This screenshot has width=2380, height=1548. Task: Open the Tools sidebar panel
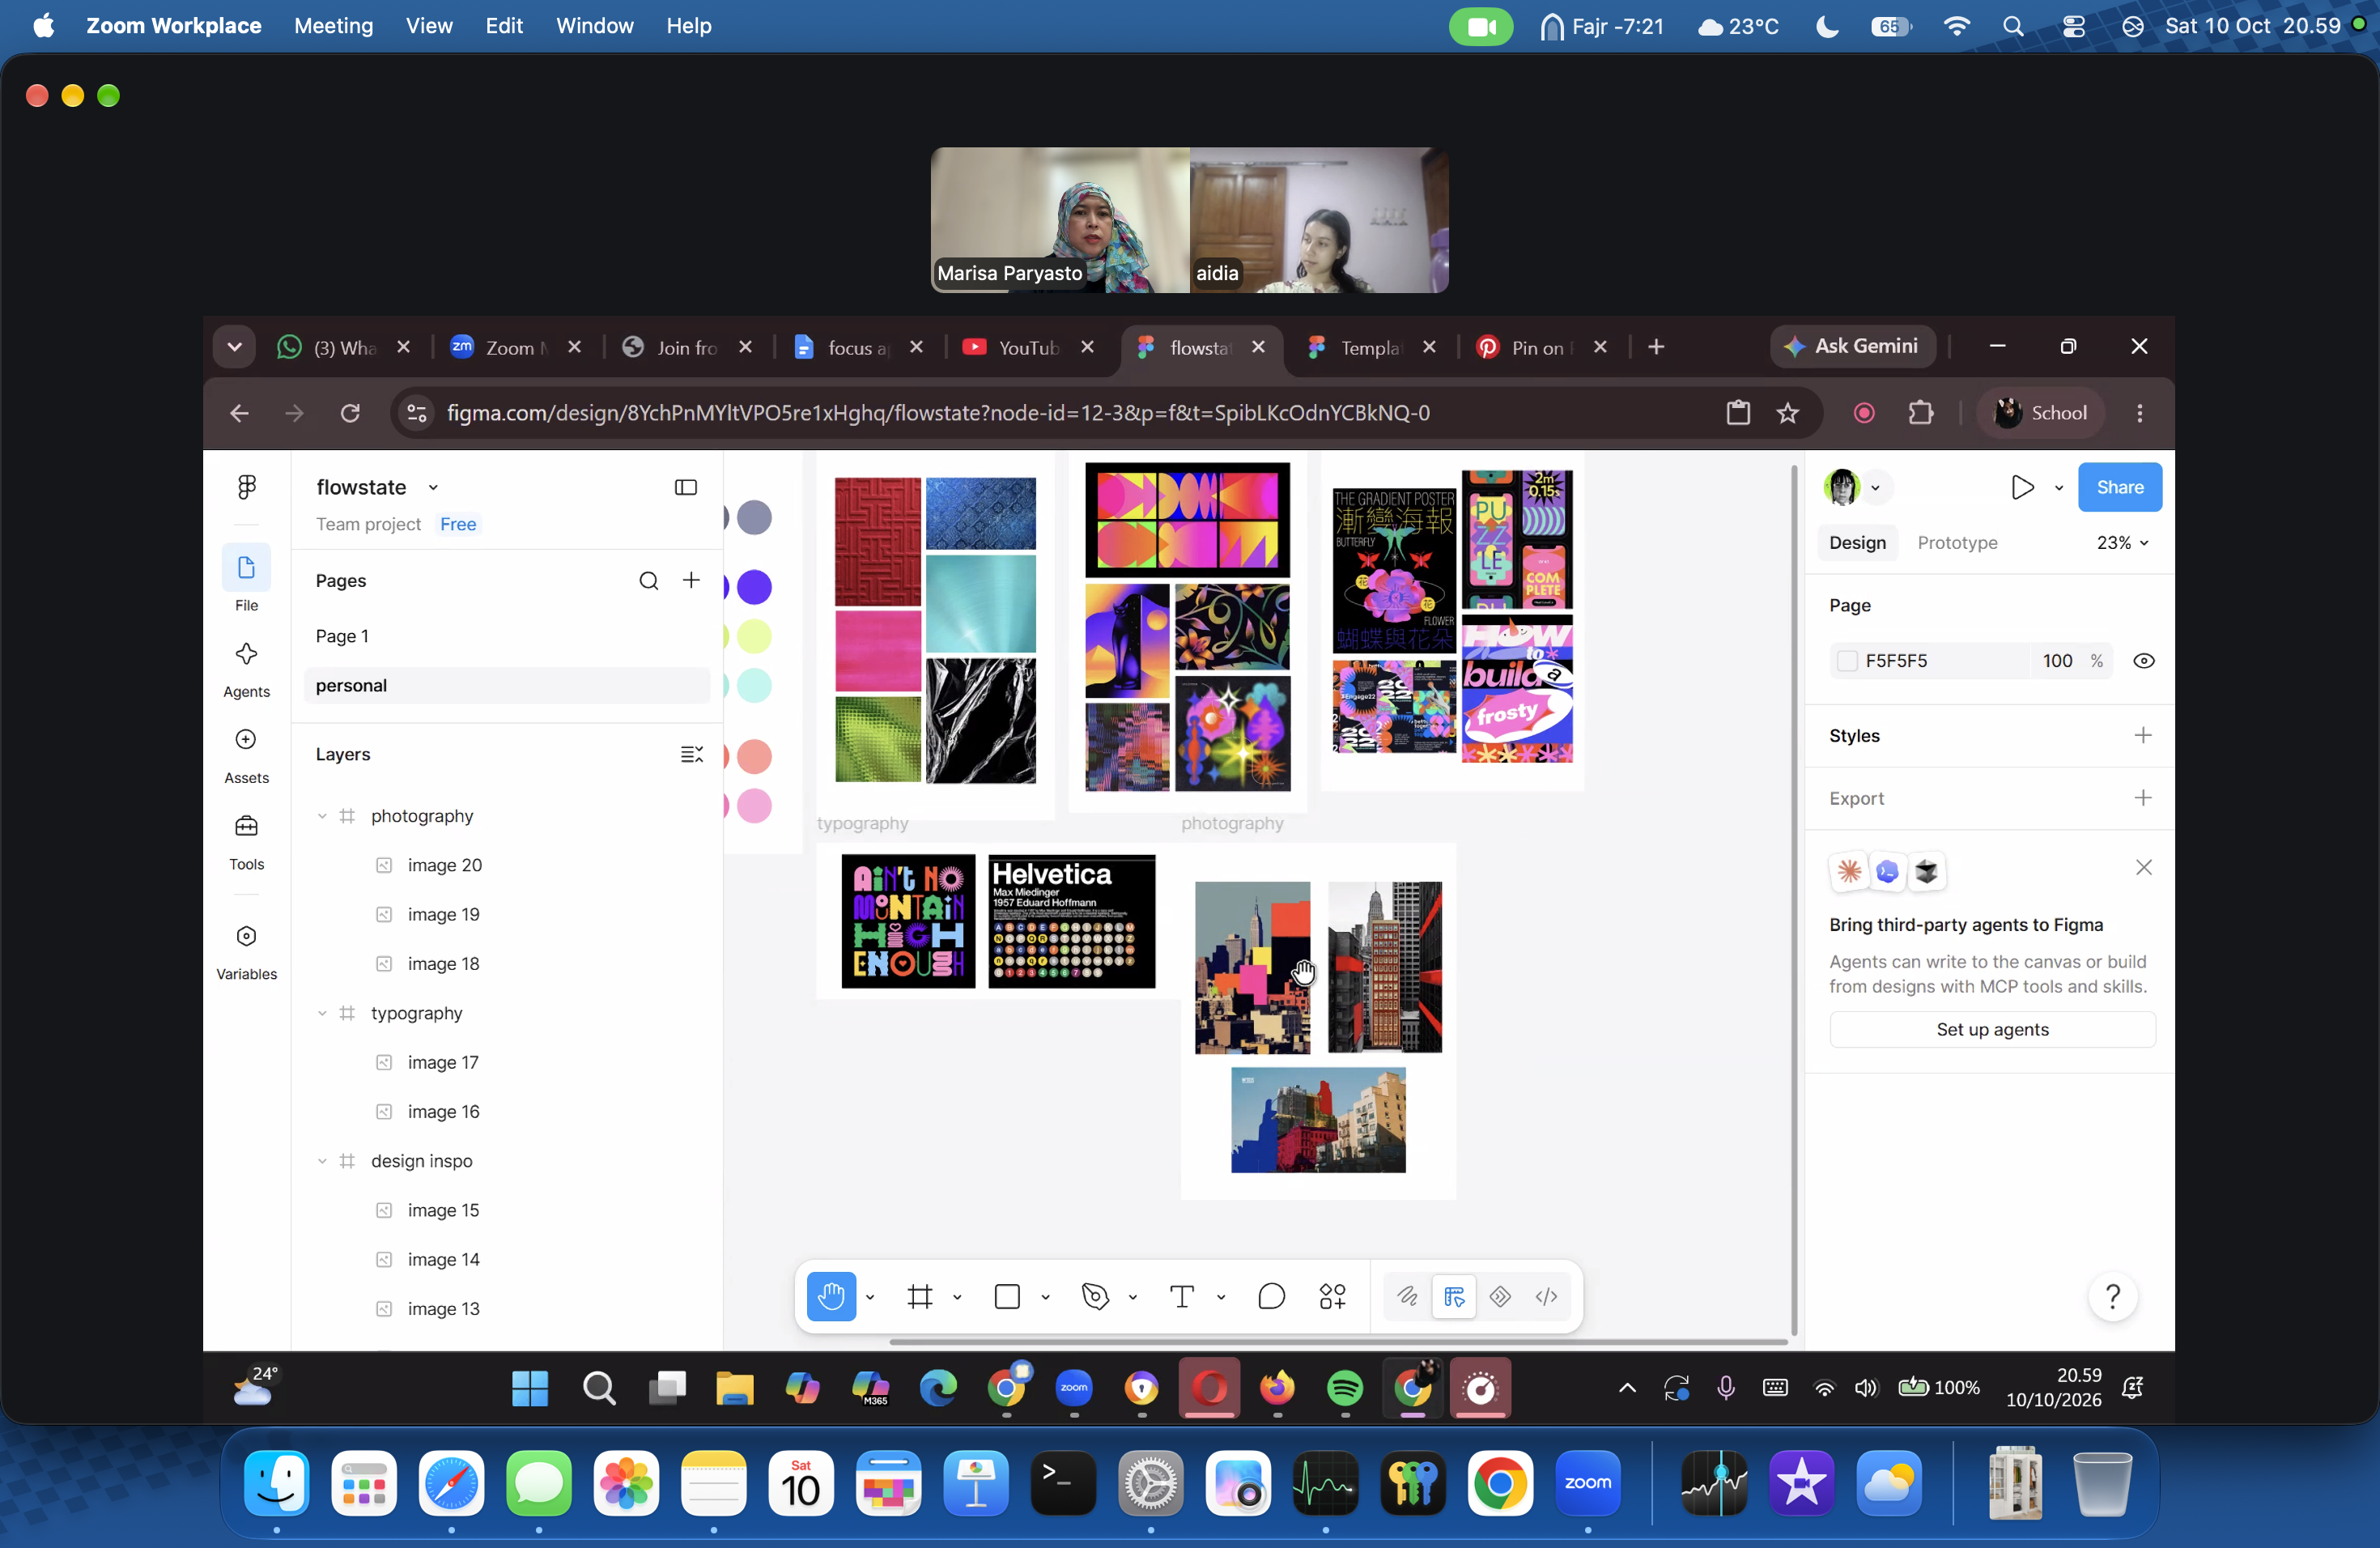click(246, 842)
